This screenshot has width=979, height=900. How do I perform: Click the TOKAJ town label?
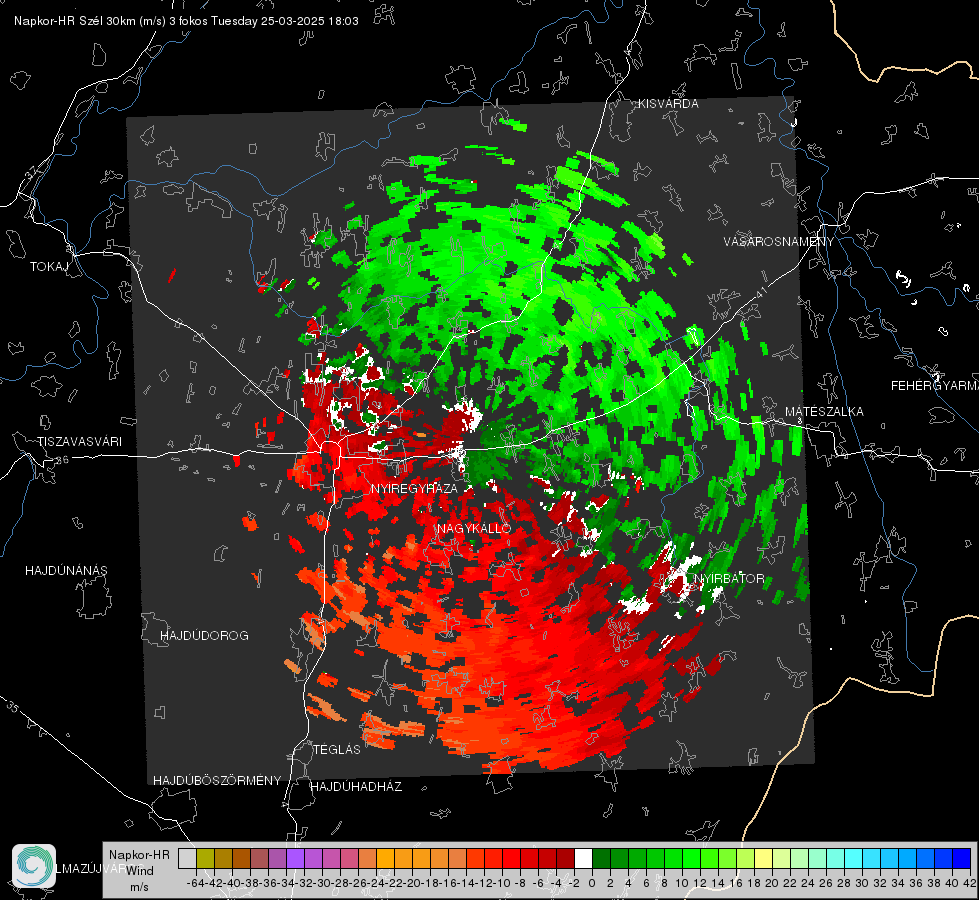[x=49, y=267]
